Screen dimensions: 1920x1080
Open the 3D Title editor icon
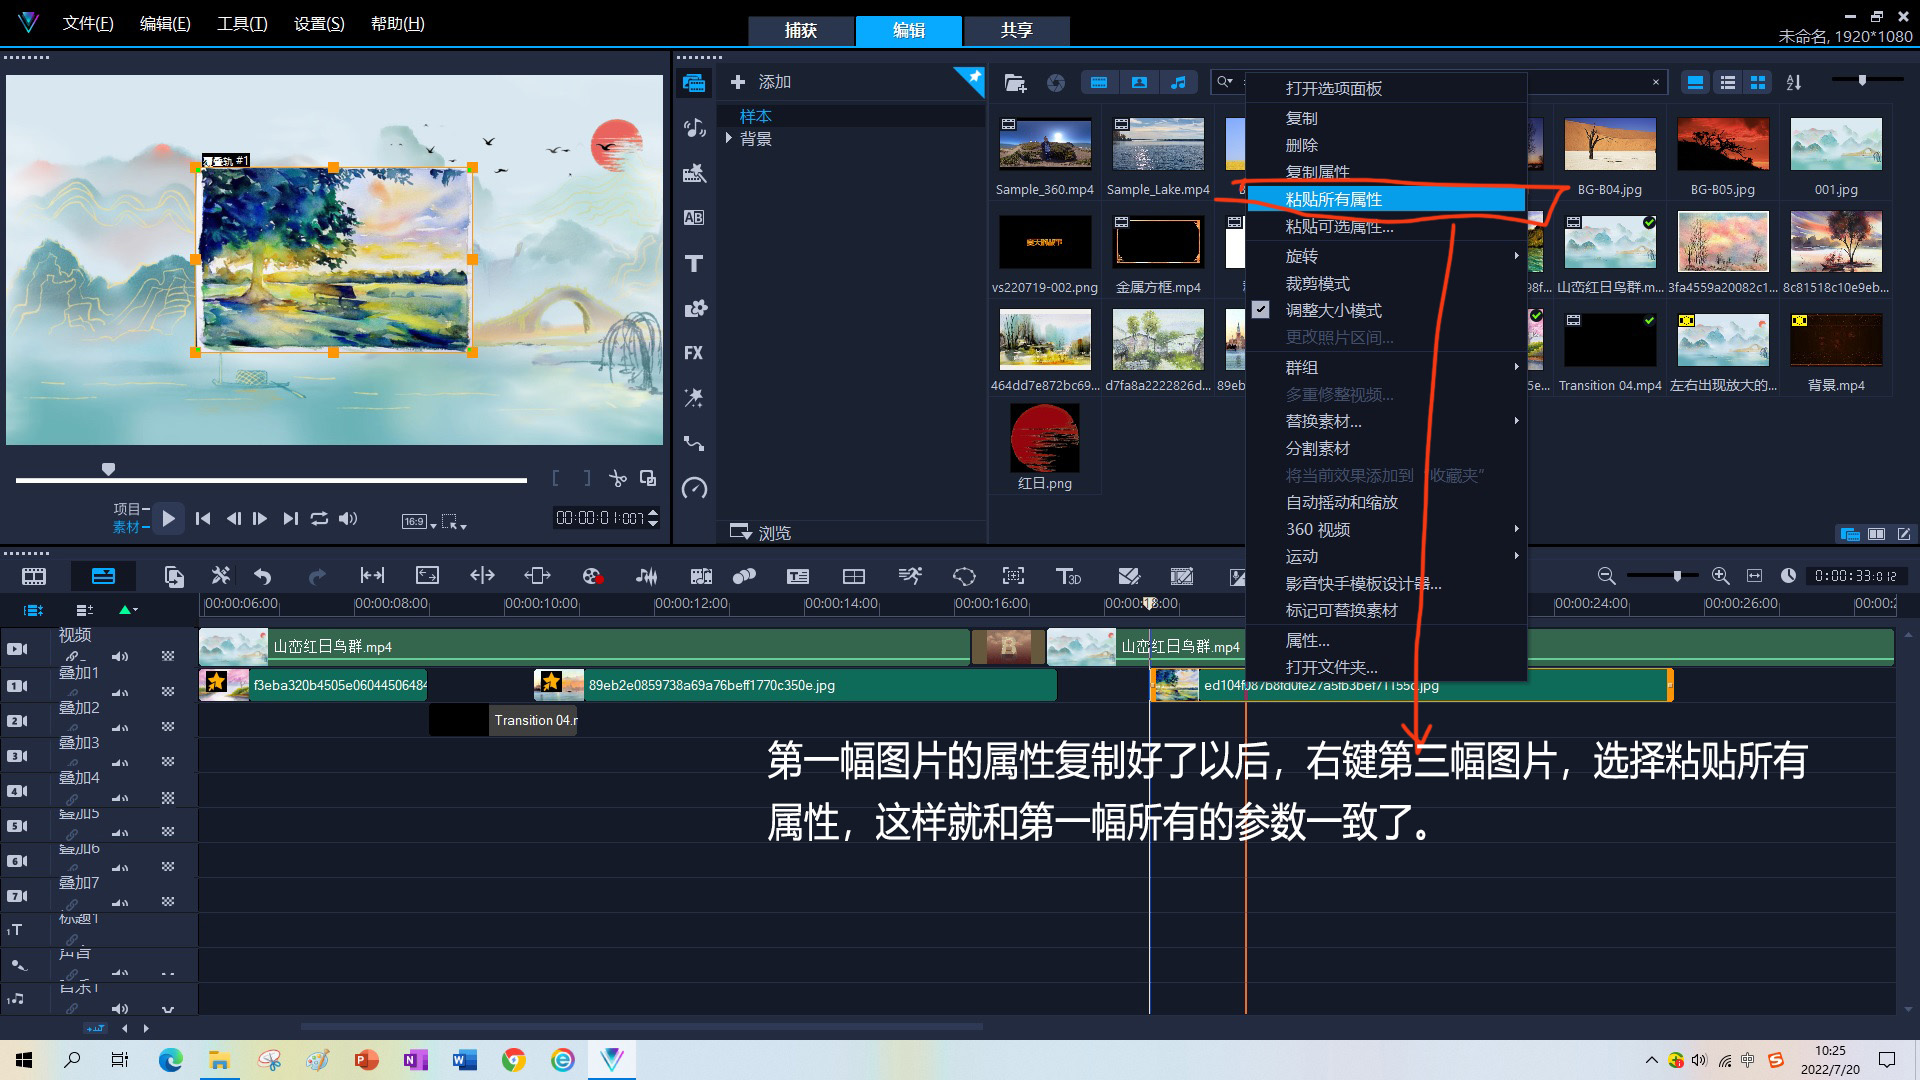(1068, 576)
